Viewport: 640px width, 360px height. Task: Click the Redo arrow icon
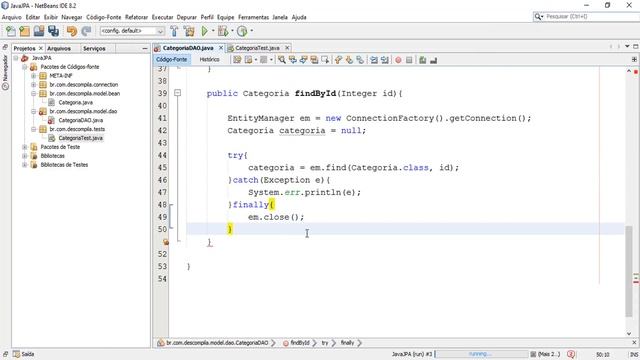[86, 31]
